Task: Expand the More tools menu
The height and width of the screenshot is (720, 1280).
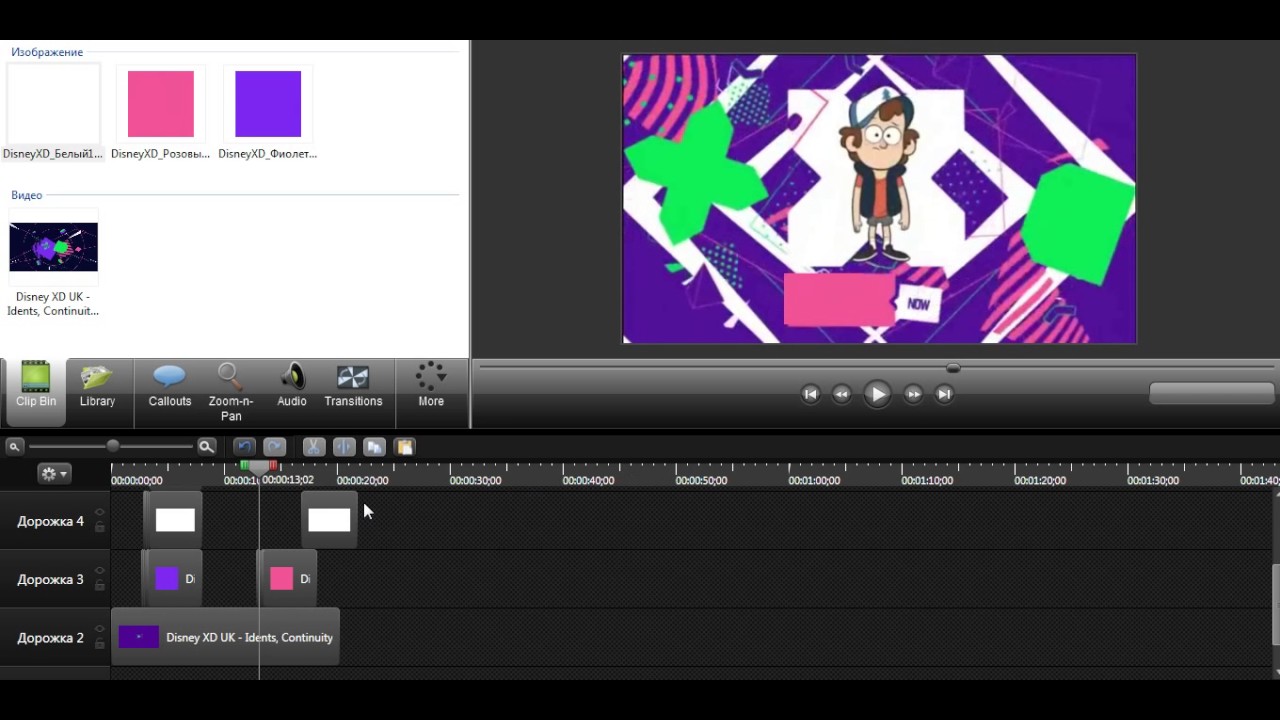Action: click(x=431, y=386)
